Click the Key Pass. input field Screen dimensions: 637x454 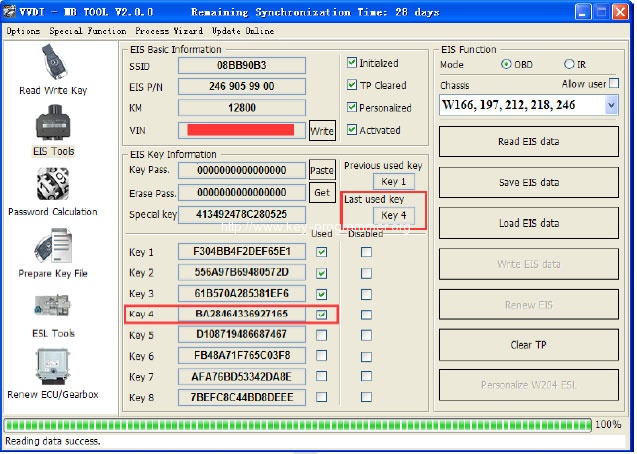(x=242, y=170)
